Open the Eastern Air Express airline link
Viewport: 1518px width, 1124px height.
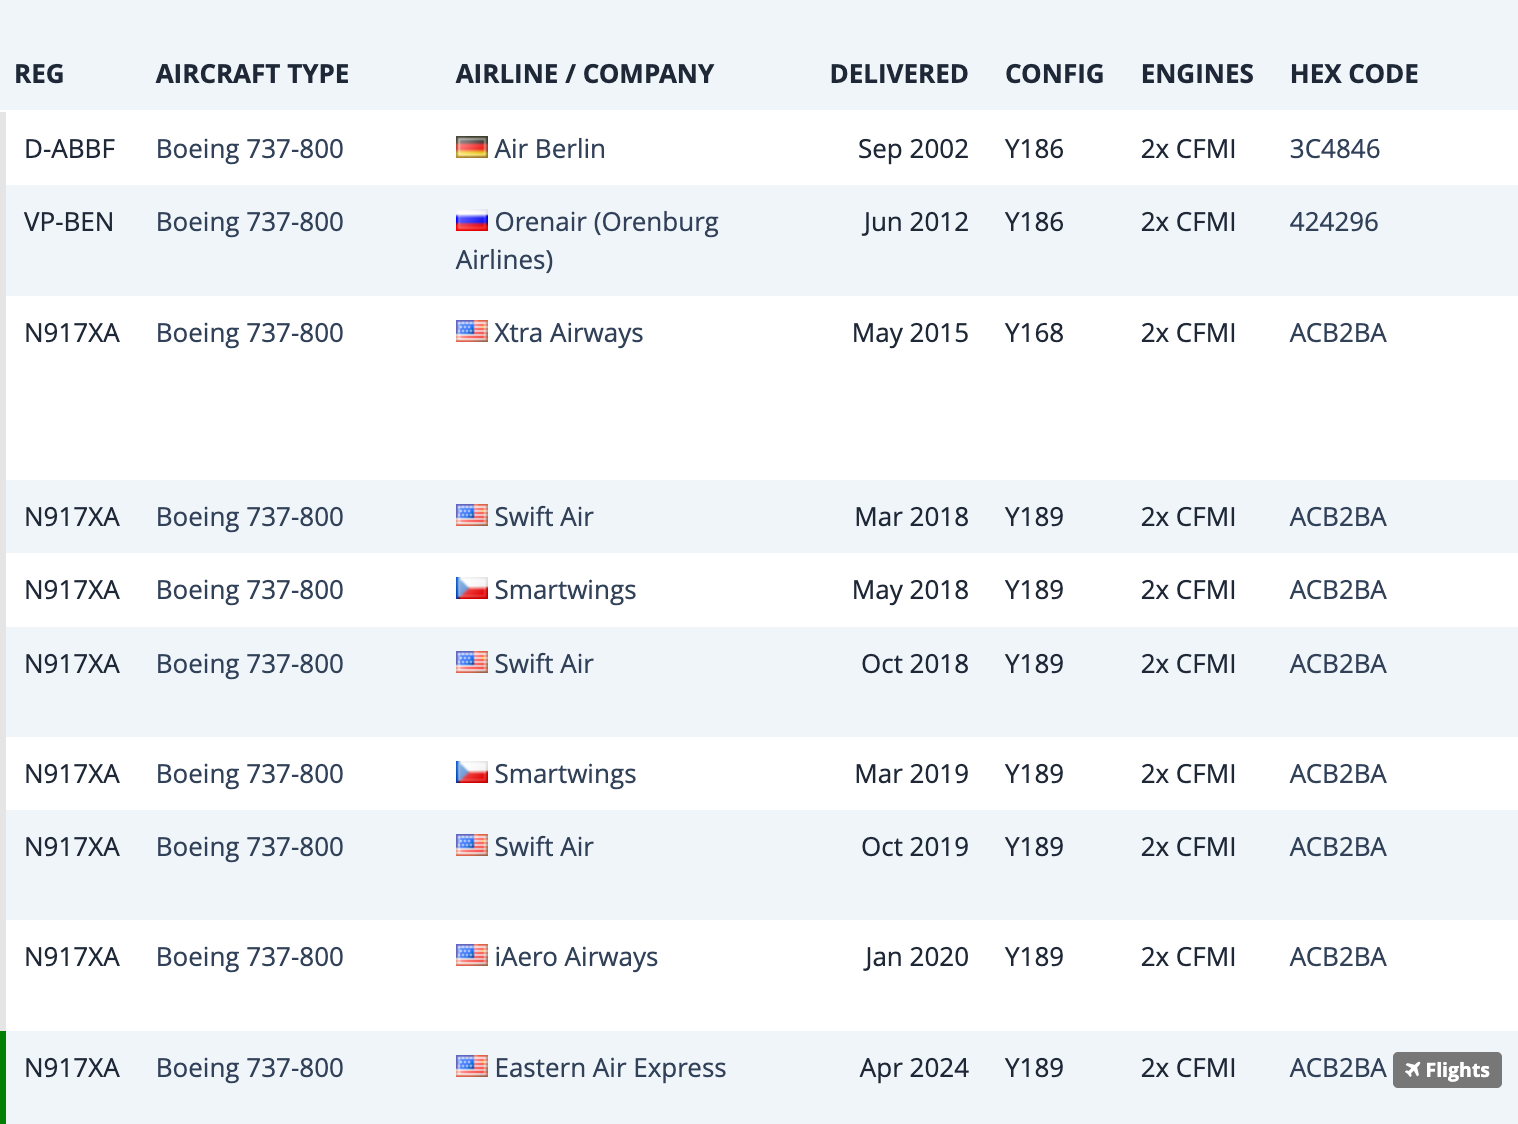(610, 1068)
